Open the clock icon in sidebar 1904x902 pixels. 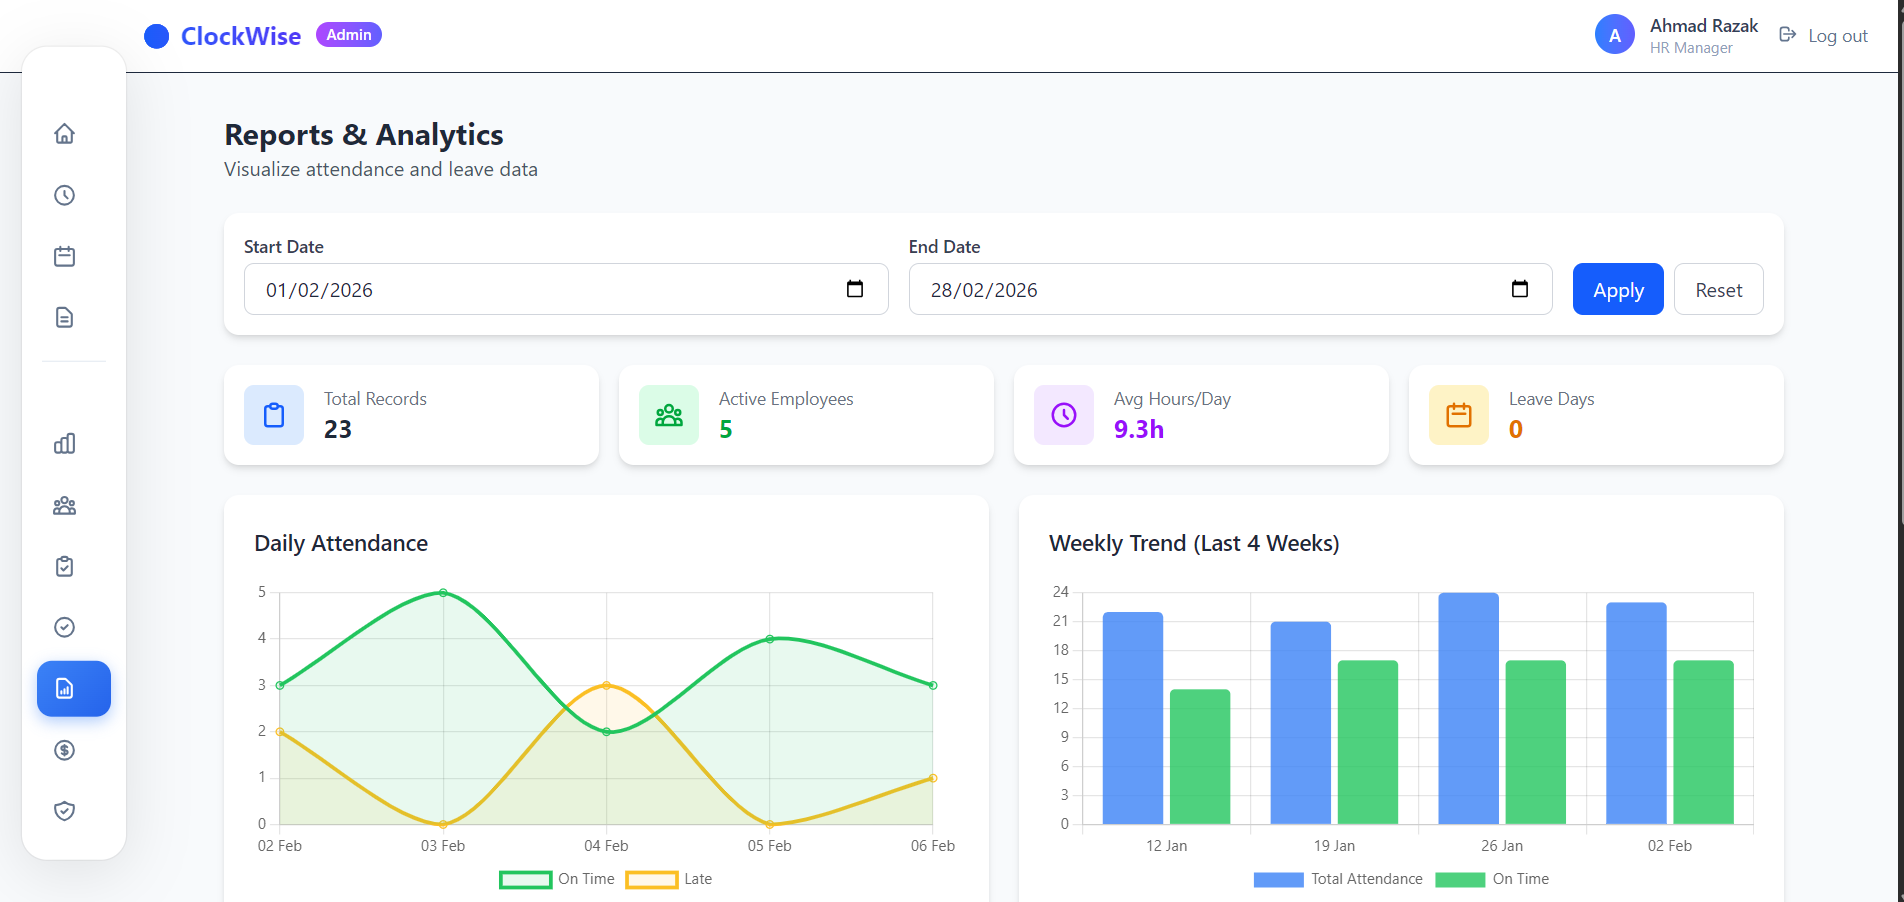pyautogui.click(x=64, y=195)
